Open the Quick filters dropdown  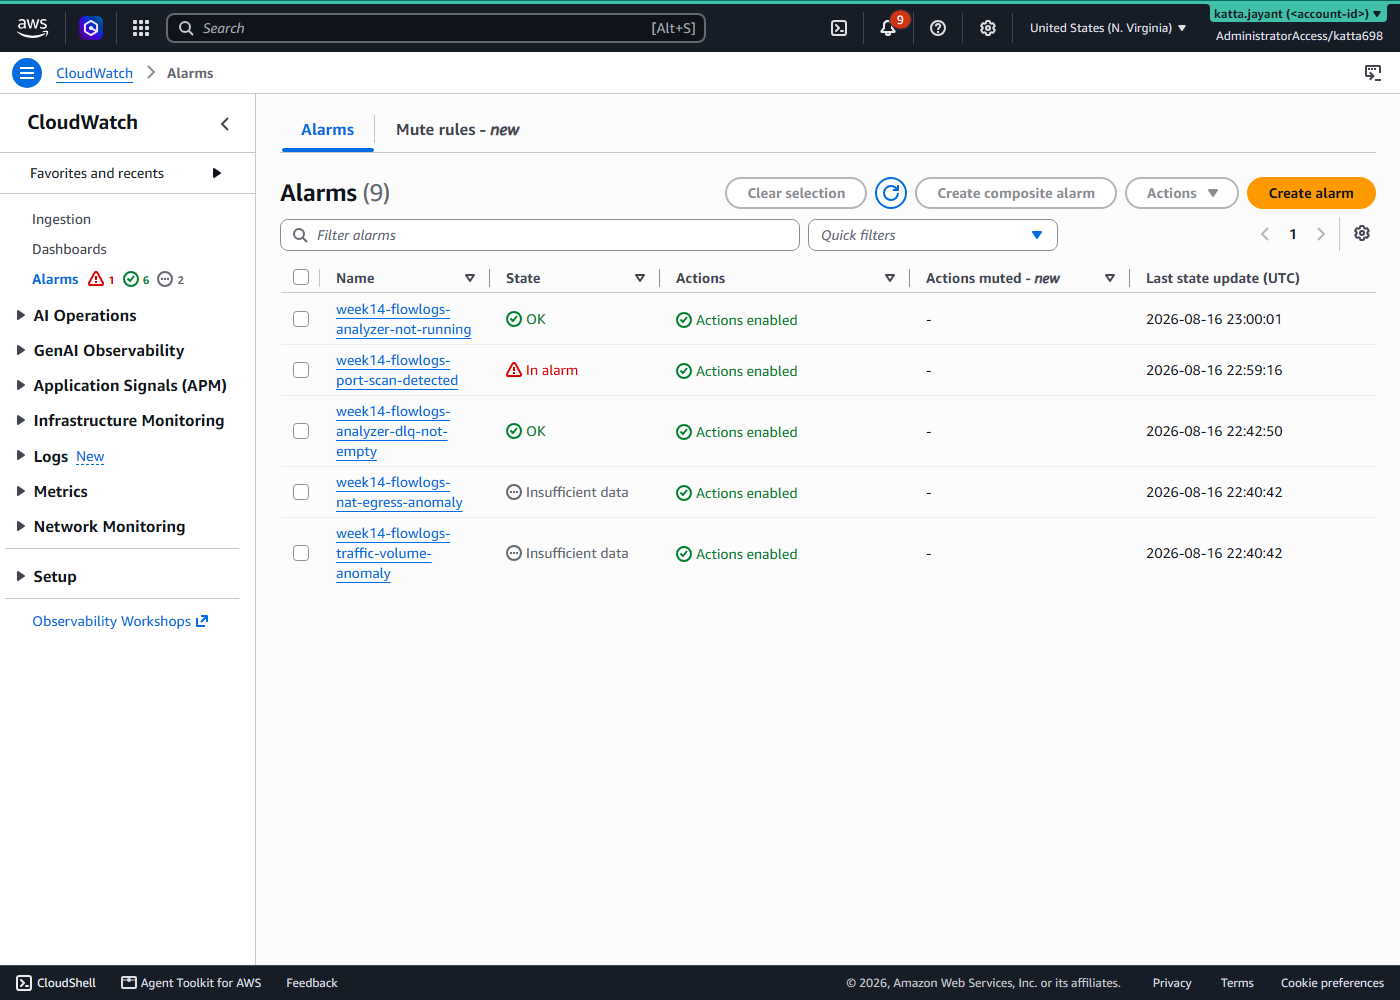click(x=933, y=235)
